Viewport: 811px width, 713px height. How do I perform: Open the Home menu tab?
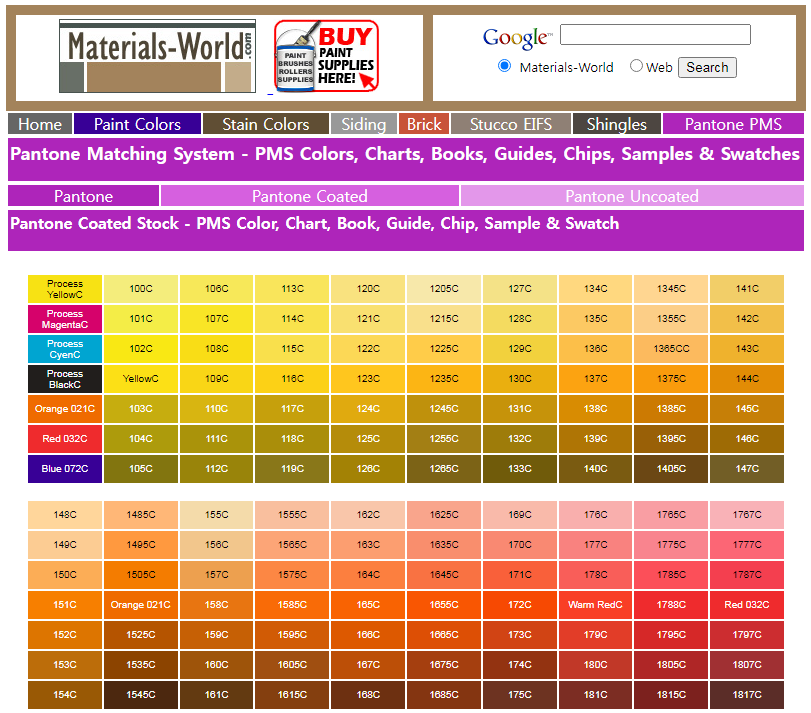[x=40, y=124]
